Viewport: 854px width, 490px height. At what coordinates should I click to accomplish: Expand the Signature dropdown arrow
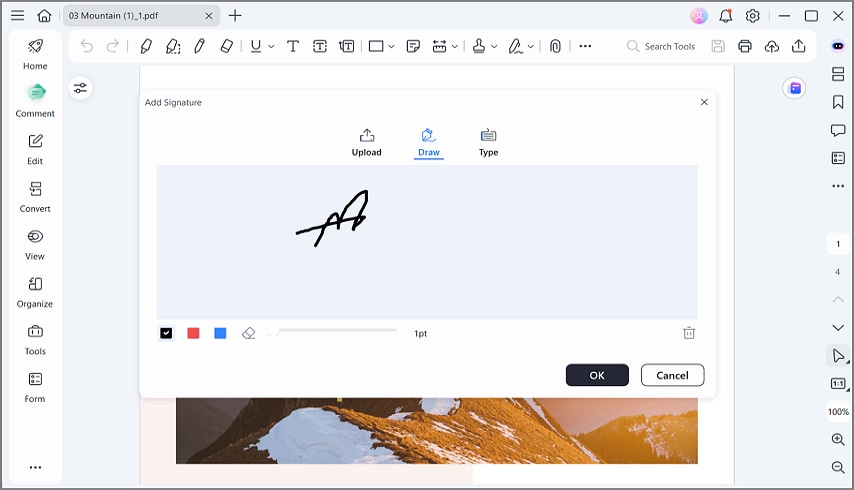[x=530, y=47]
